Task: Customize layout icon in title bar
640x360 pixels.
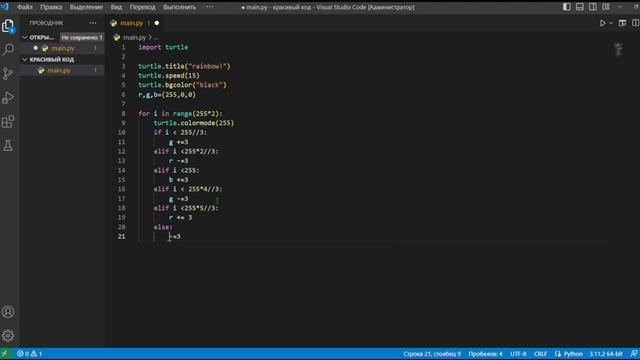Action: tap(606, 7)
